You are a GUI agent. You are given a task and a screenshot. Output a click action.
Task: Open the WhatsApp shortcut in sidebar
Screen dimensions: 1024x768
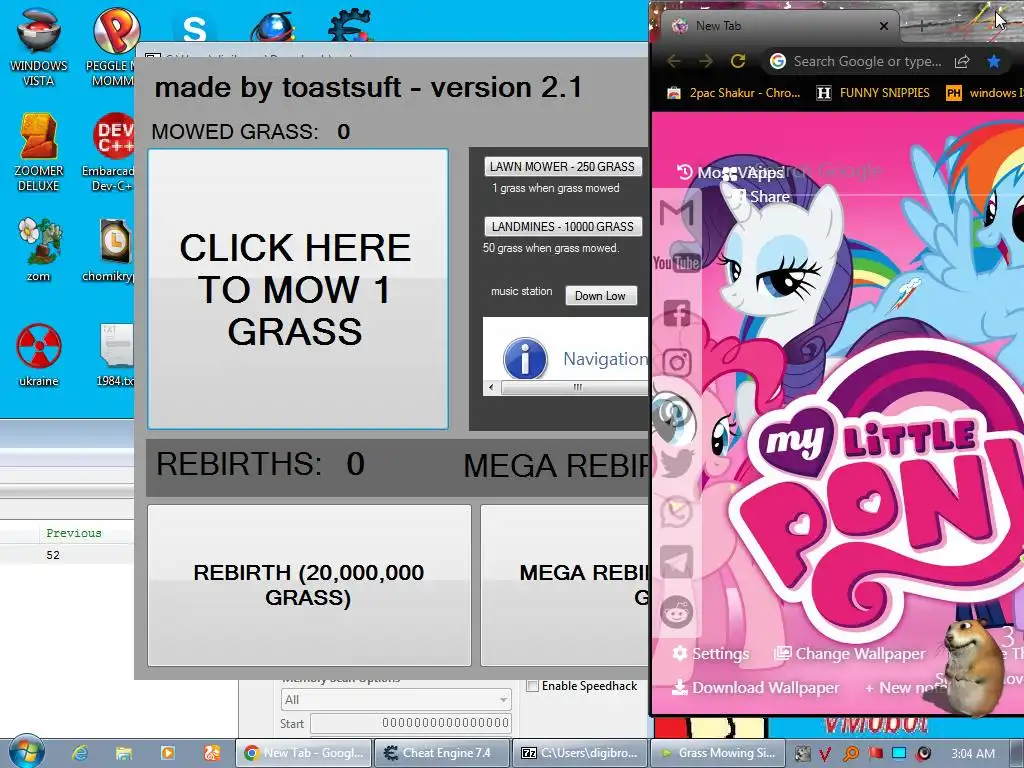[x=677, y=513]
